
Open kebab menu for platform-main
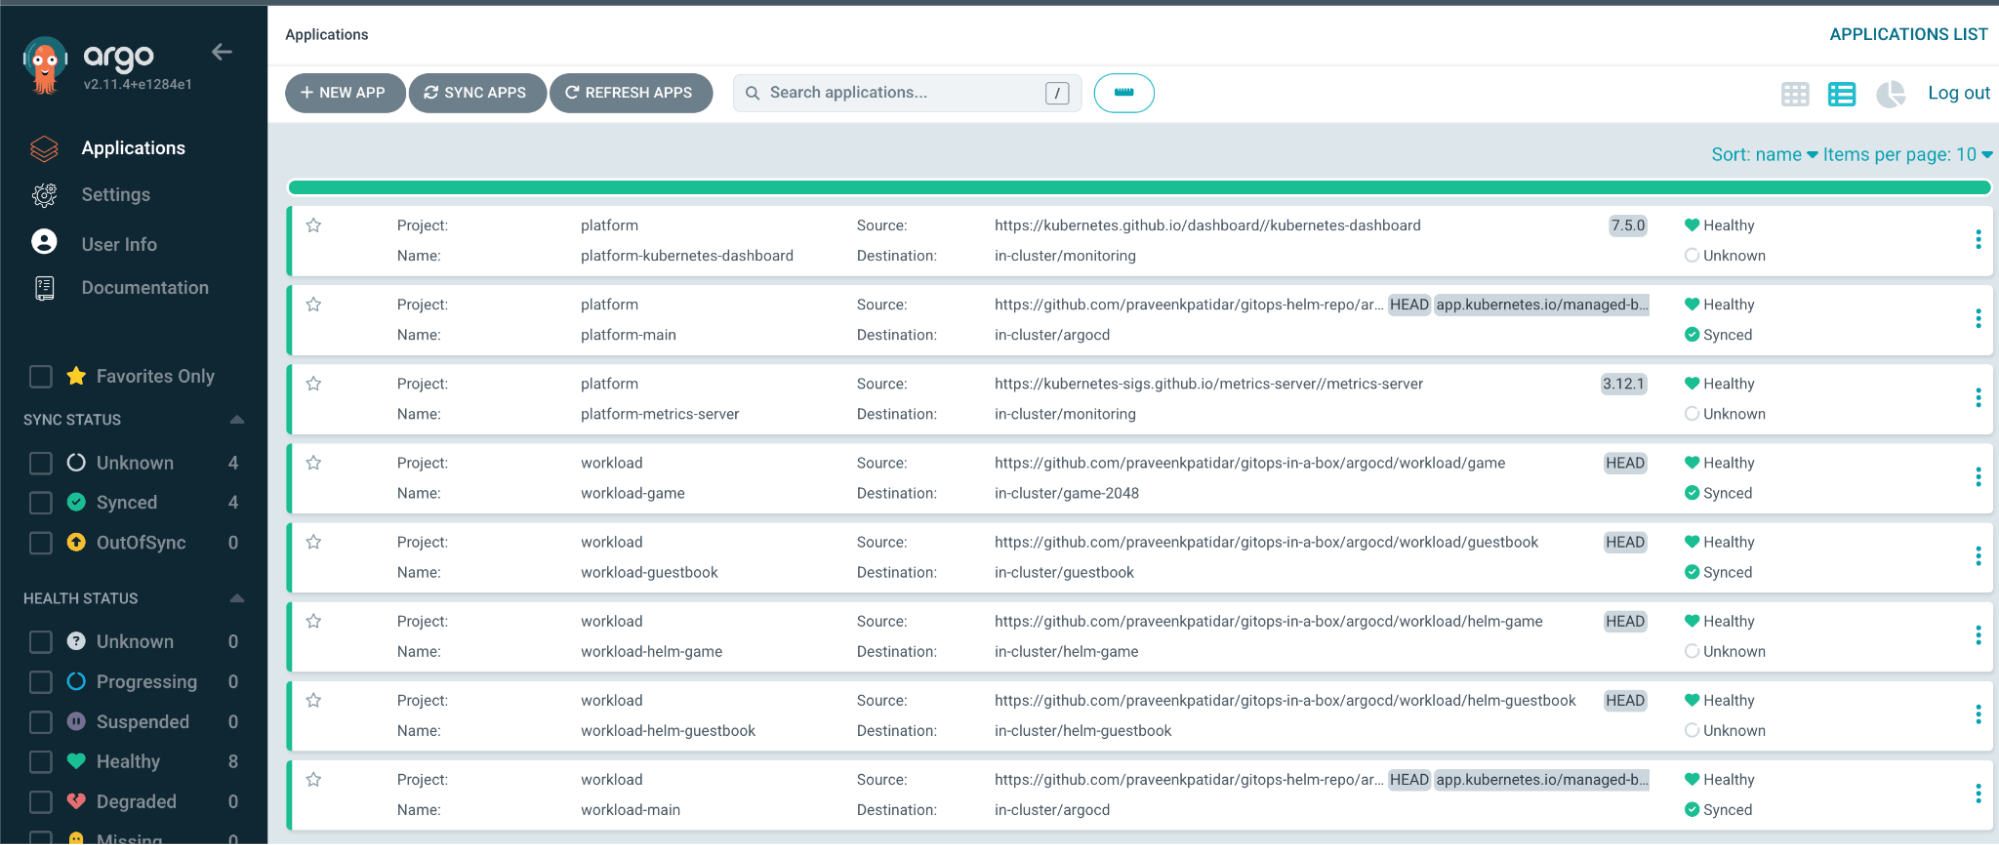1978,318
